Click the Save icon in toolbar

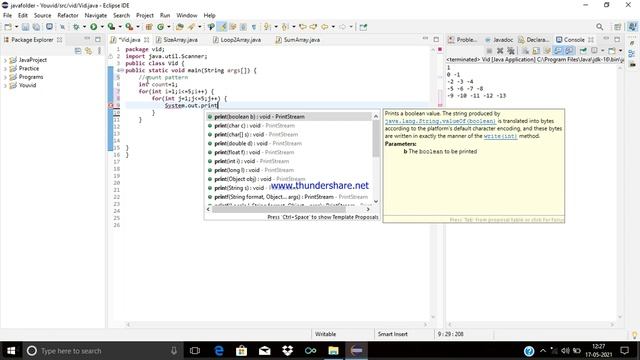pos(25,27)
